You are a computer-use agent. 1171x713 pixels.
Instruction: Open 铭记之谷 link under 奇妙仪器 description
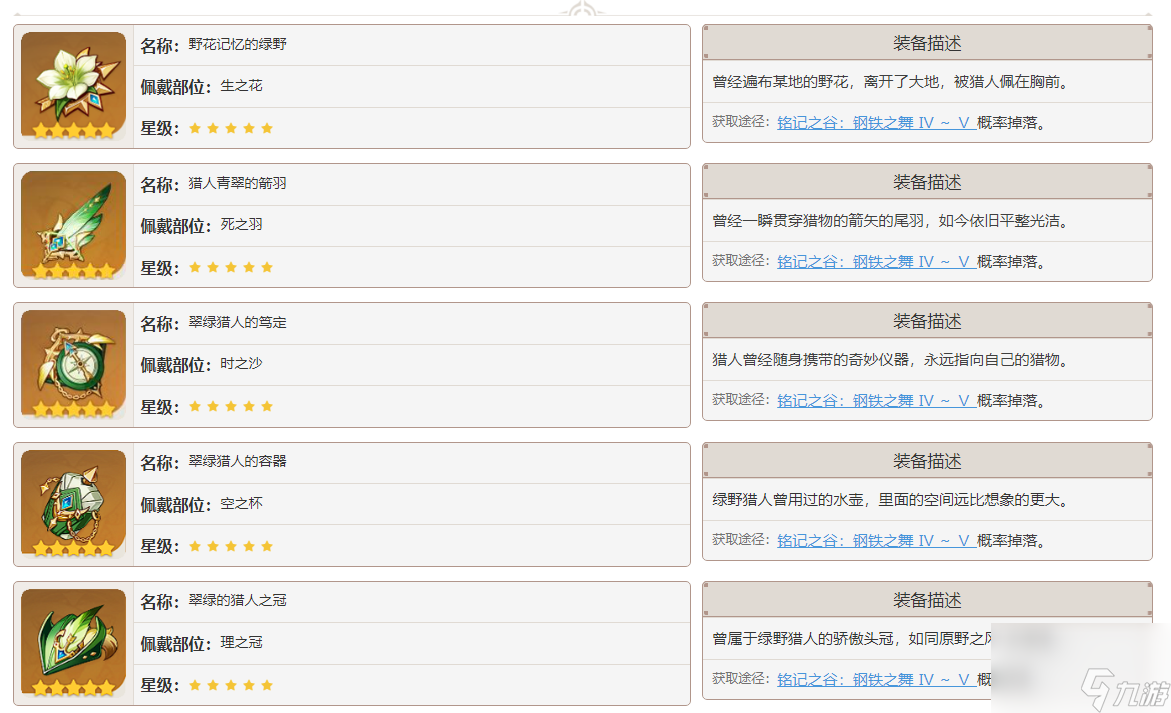point(876,400)
